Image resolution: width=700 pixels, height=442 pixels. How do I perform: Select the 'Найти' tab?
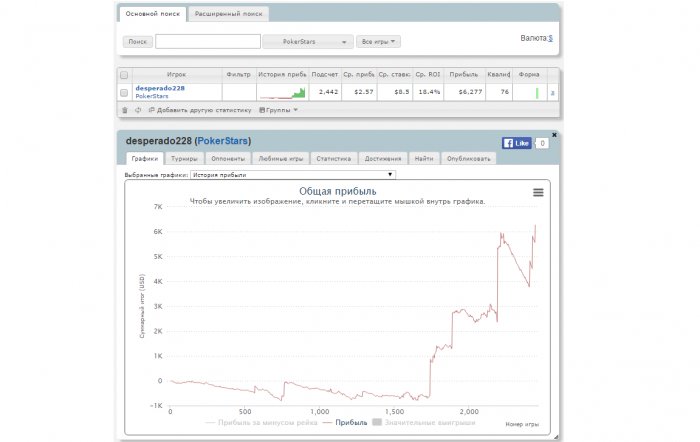coord(424,158)
